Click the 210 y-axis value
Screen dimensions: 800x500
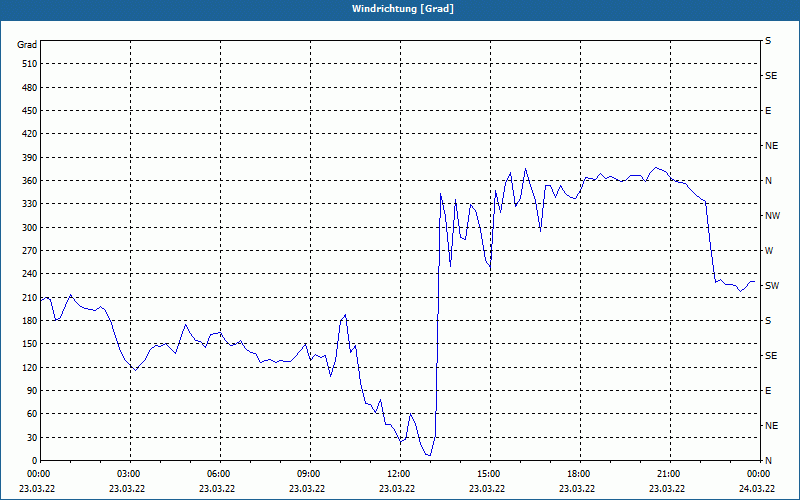tap(30, 297)
